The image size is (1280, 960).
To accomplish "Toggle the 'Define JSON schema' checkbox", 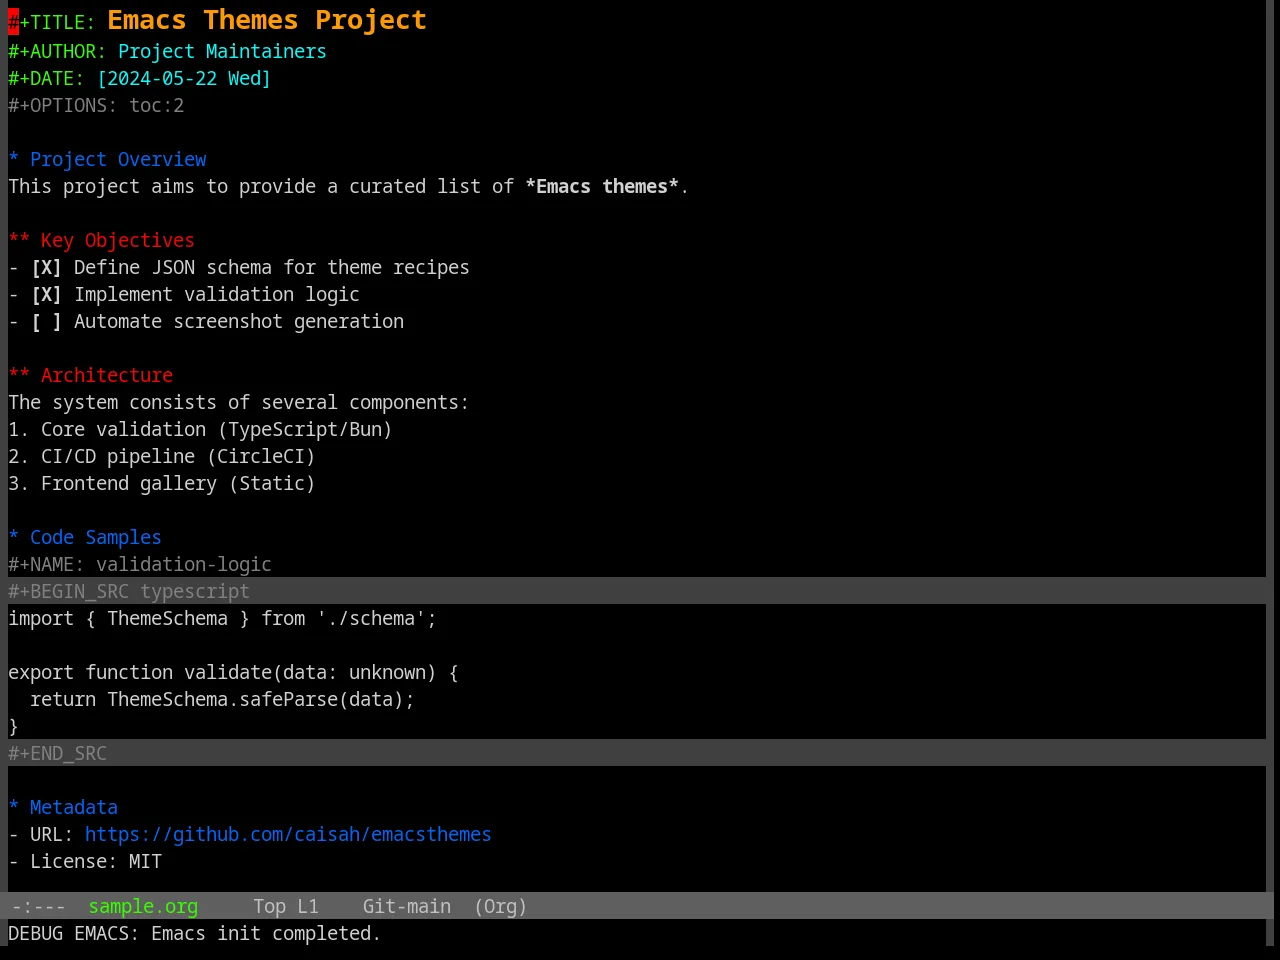I will [x=46, y=267].
